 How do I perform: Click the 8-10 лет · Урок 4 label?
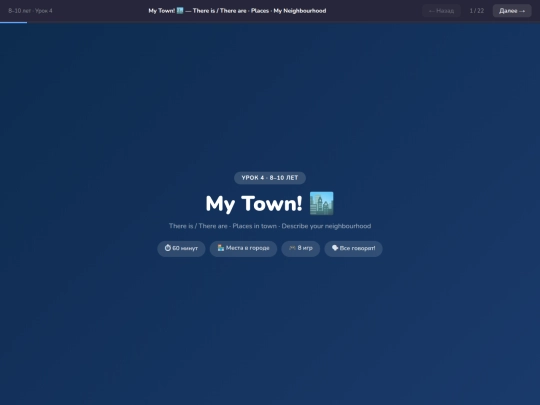coord(30,11)
